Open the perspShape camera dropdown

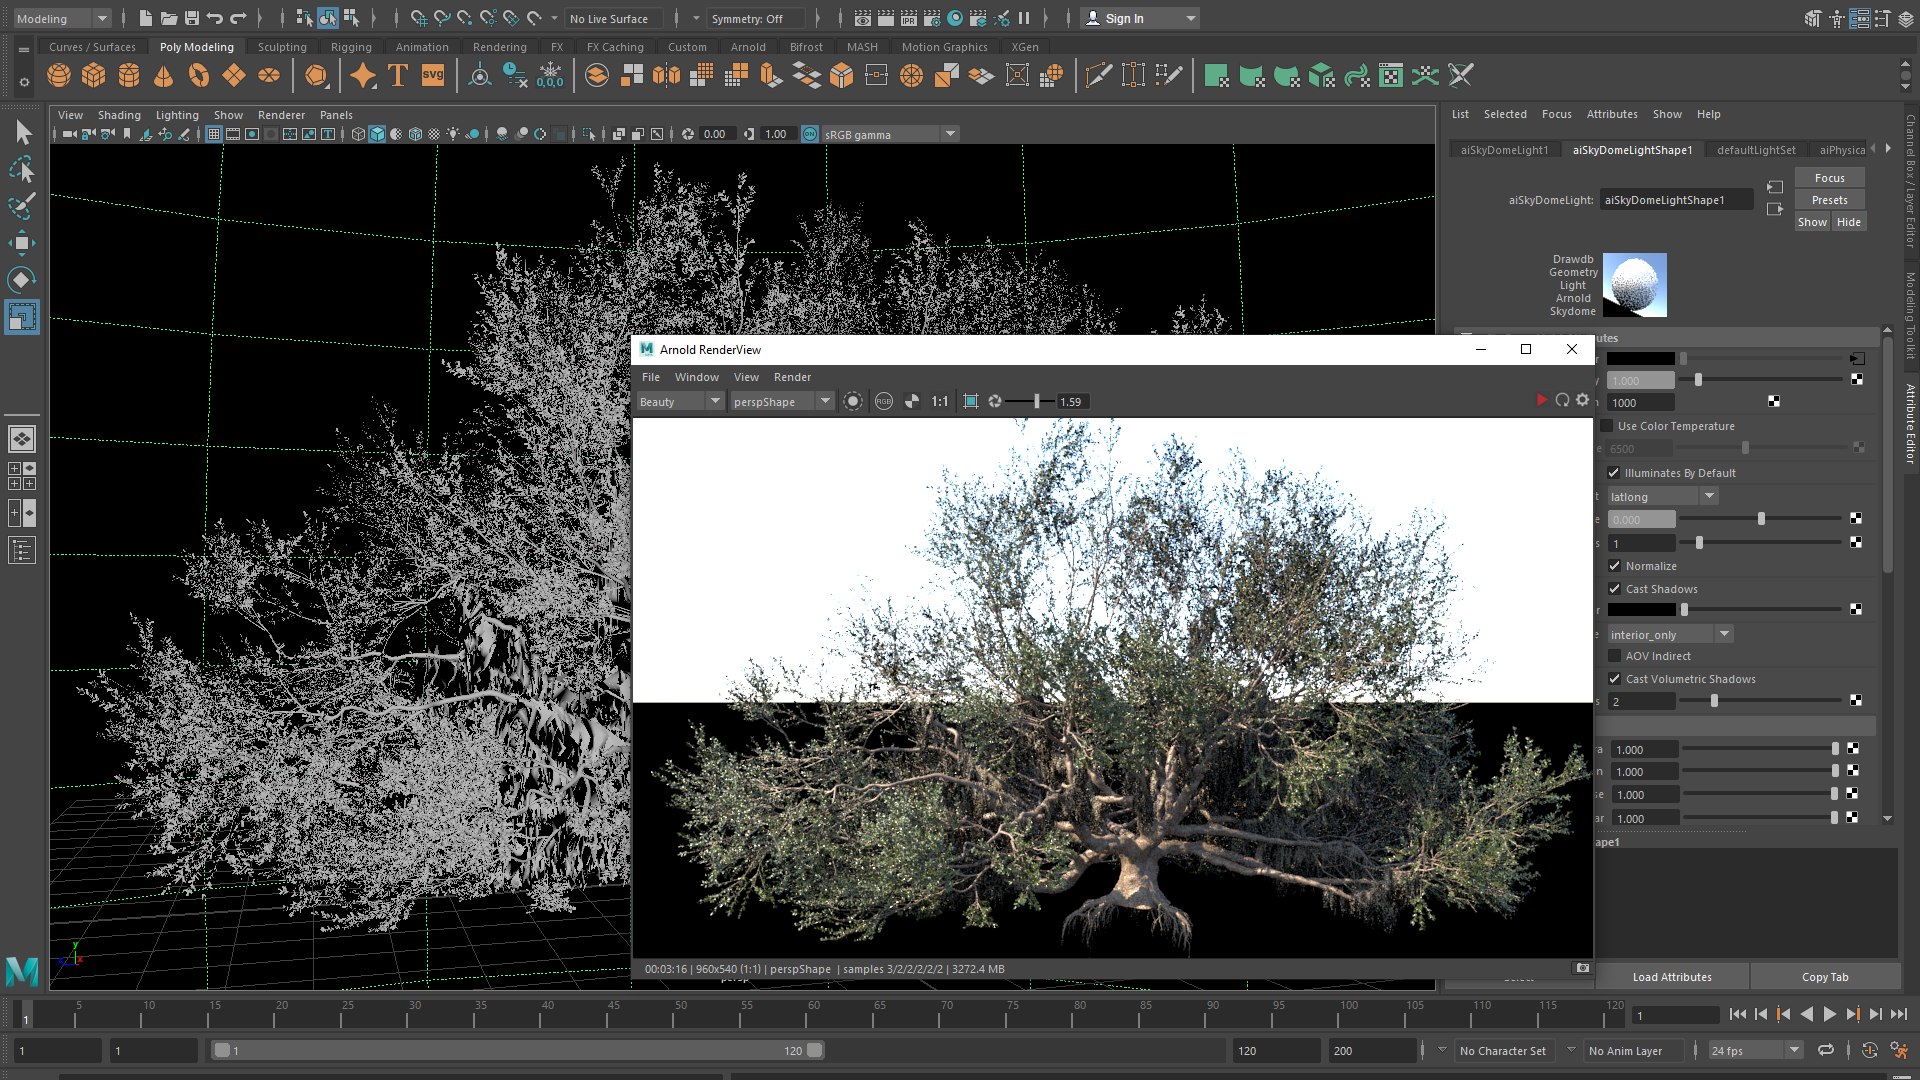[x=781, y=402]
